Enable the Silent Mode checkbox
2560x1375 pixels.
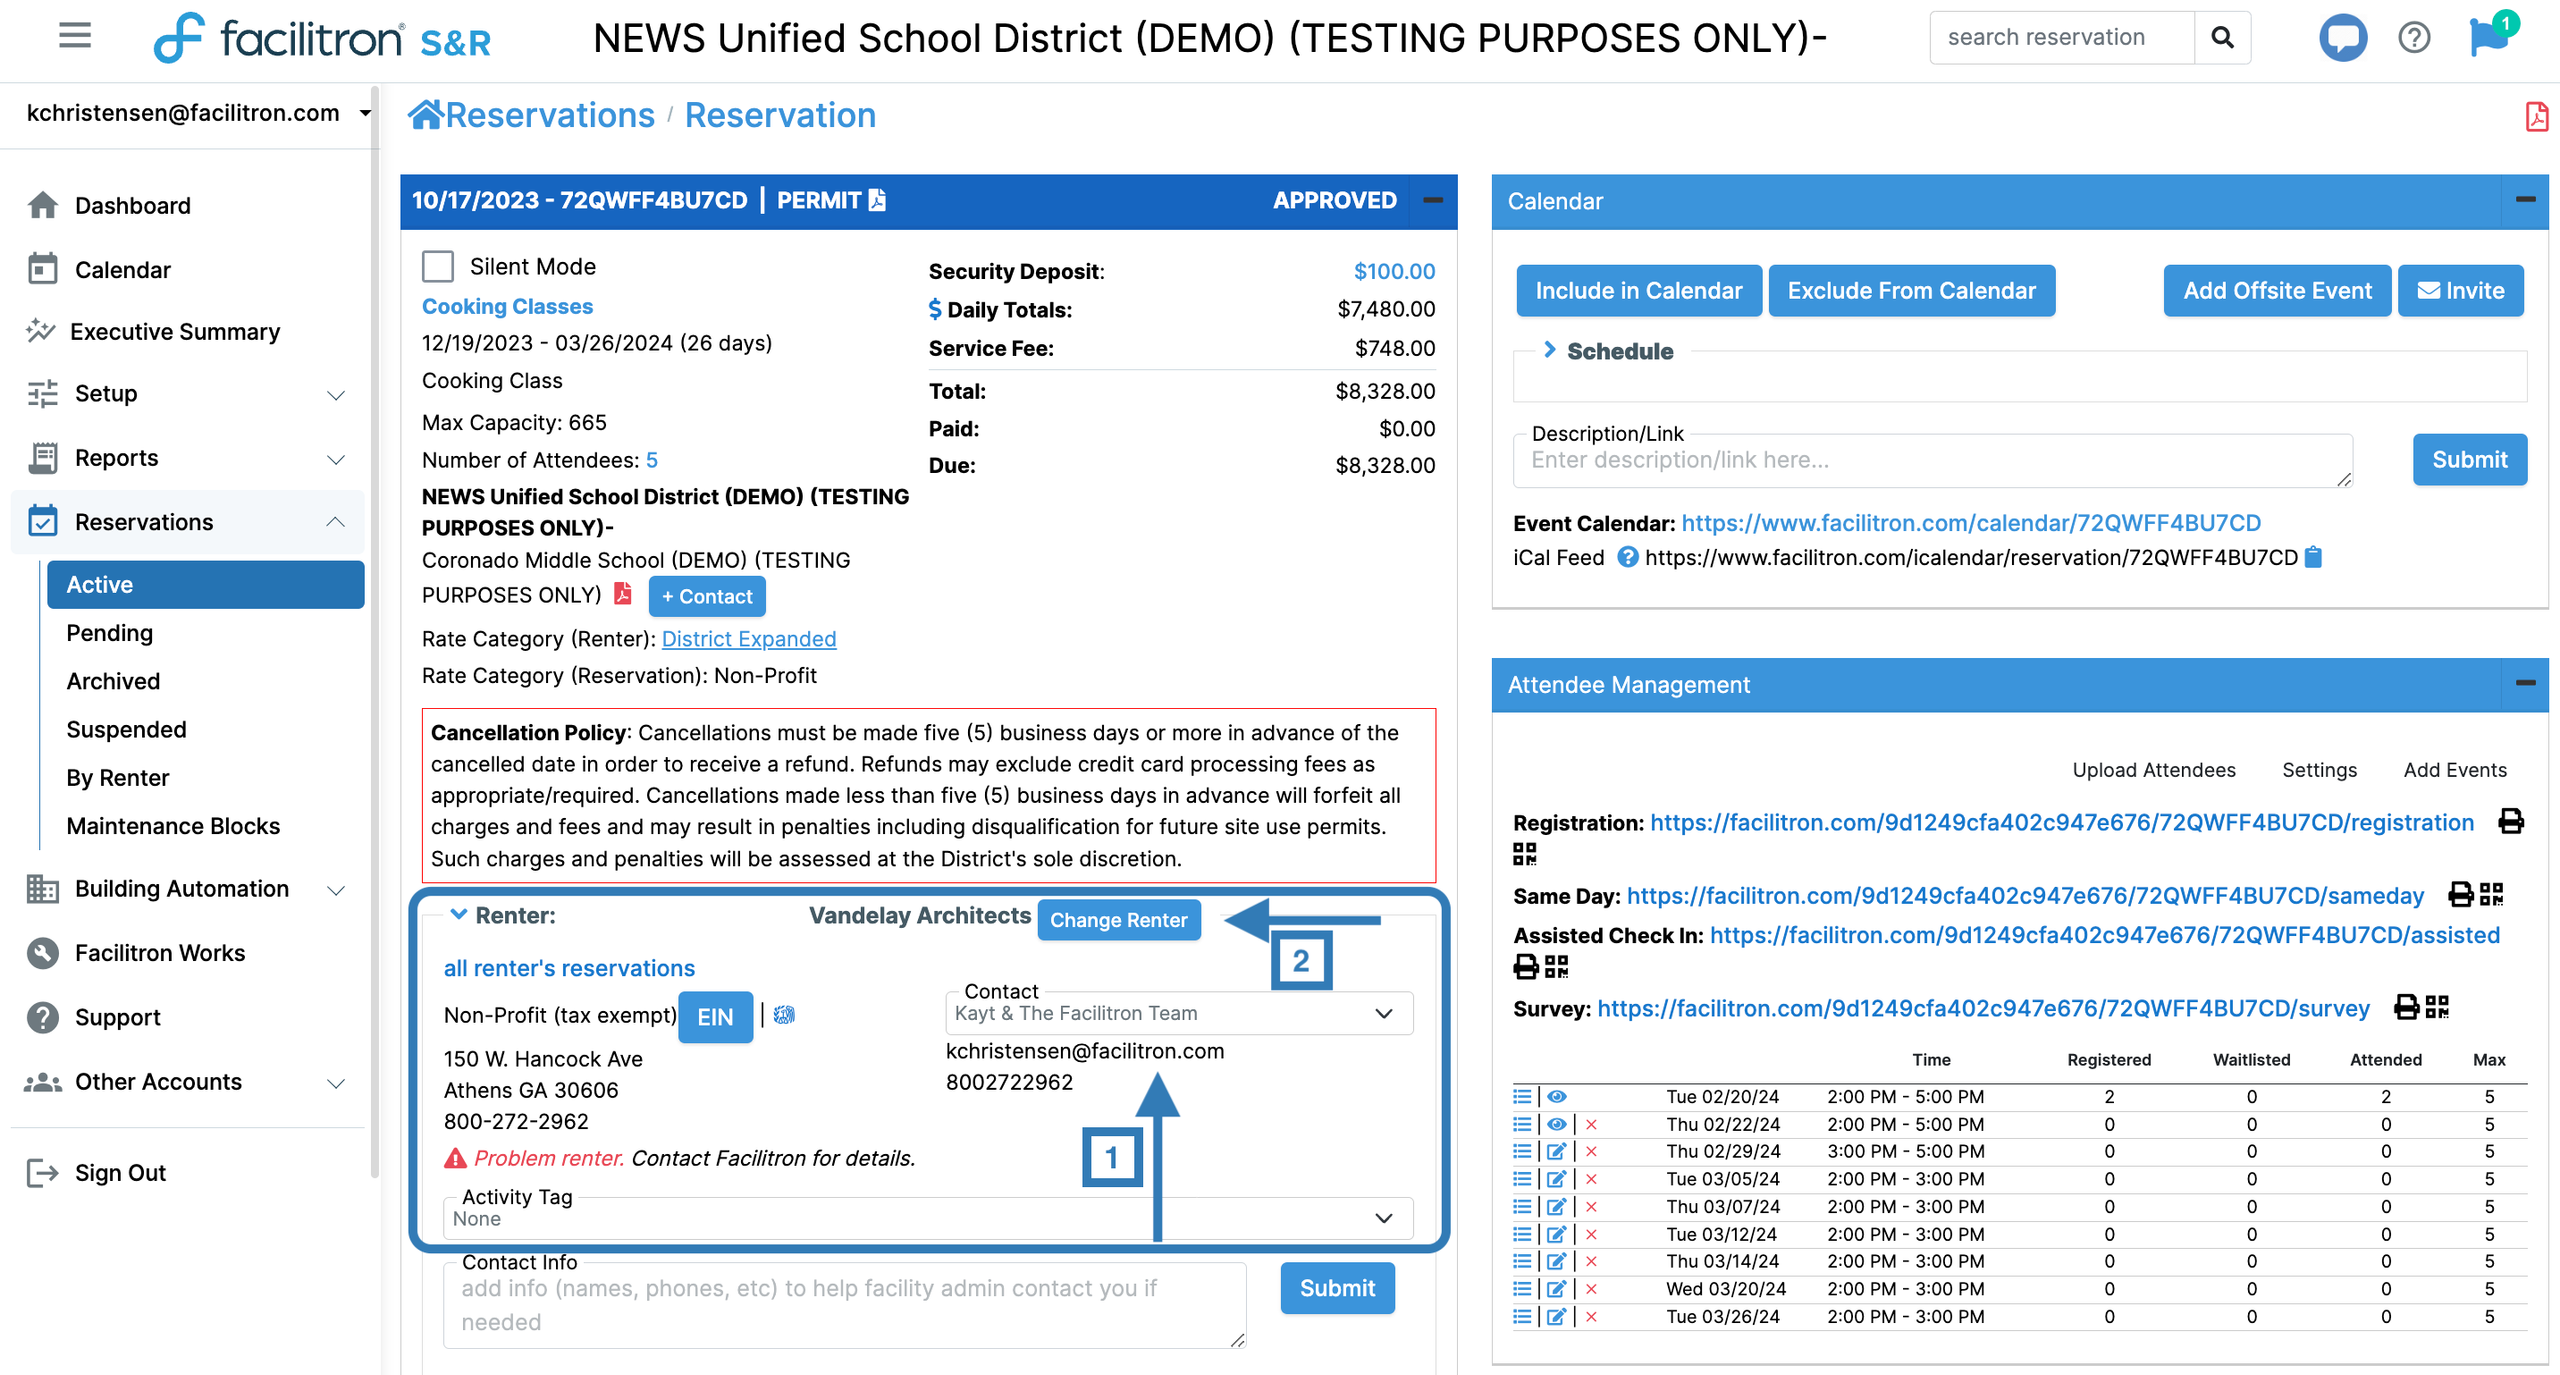click(x=438, y=267)
